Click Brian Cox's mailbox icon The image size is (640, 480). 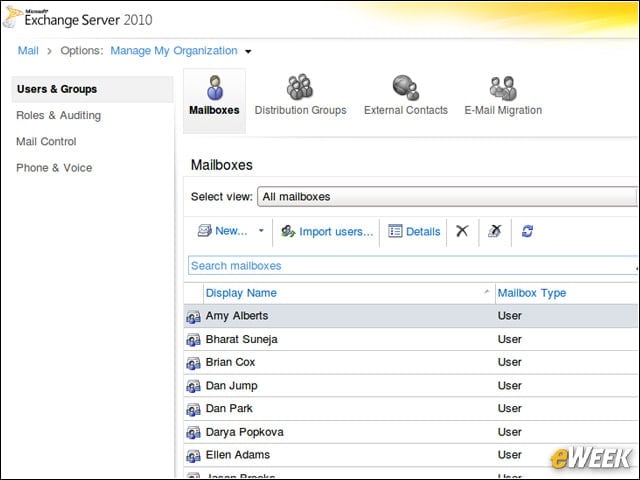coord(193,363)
